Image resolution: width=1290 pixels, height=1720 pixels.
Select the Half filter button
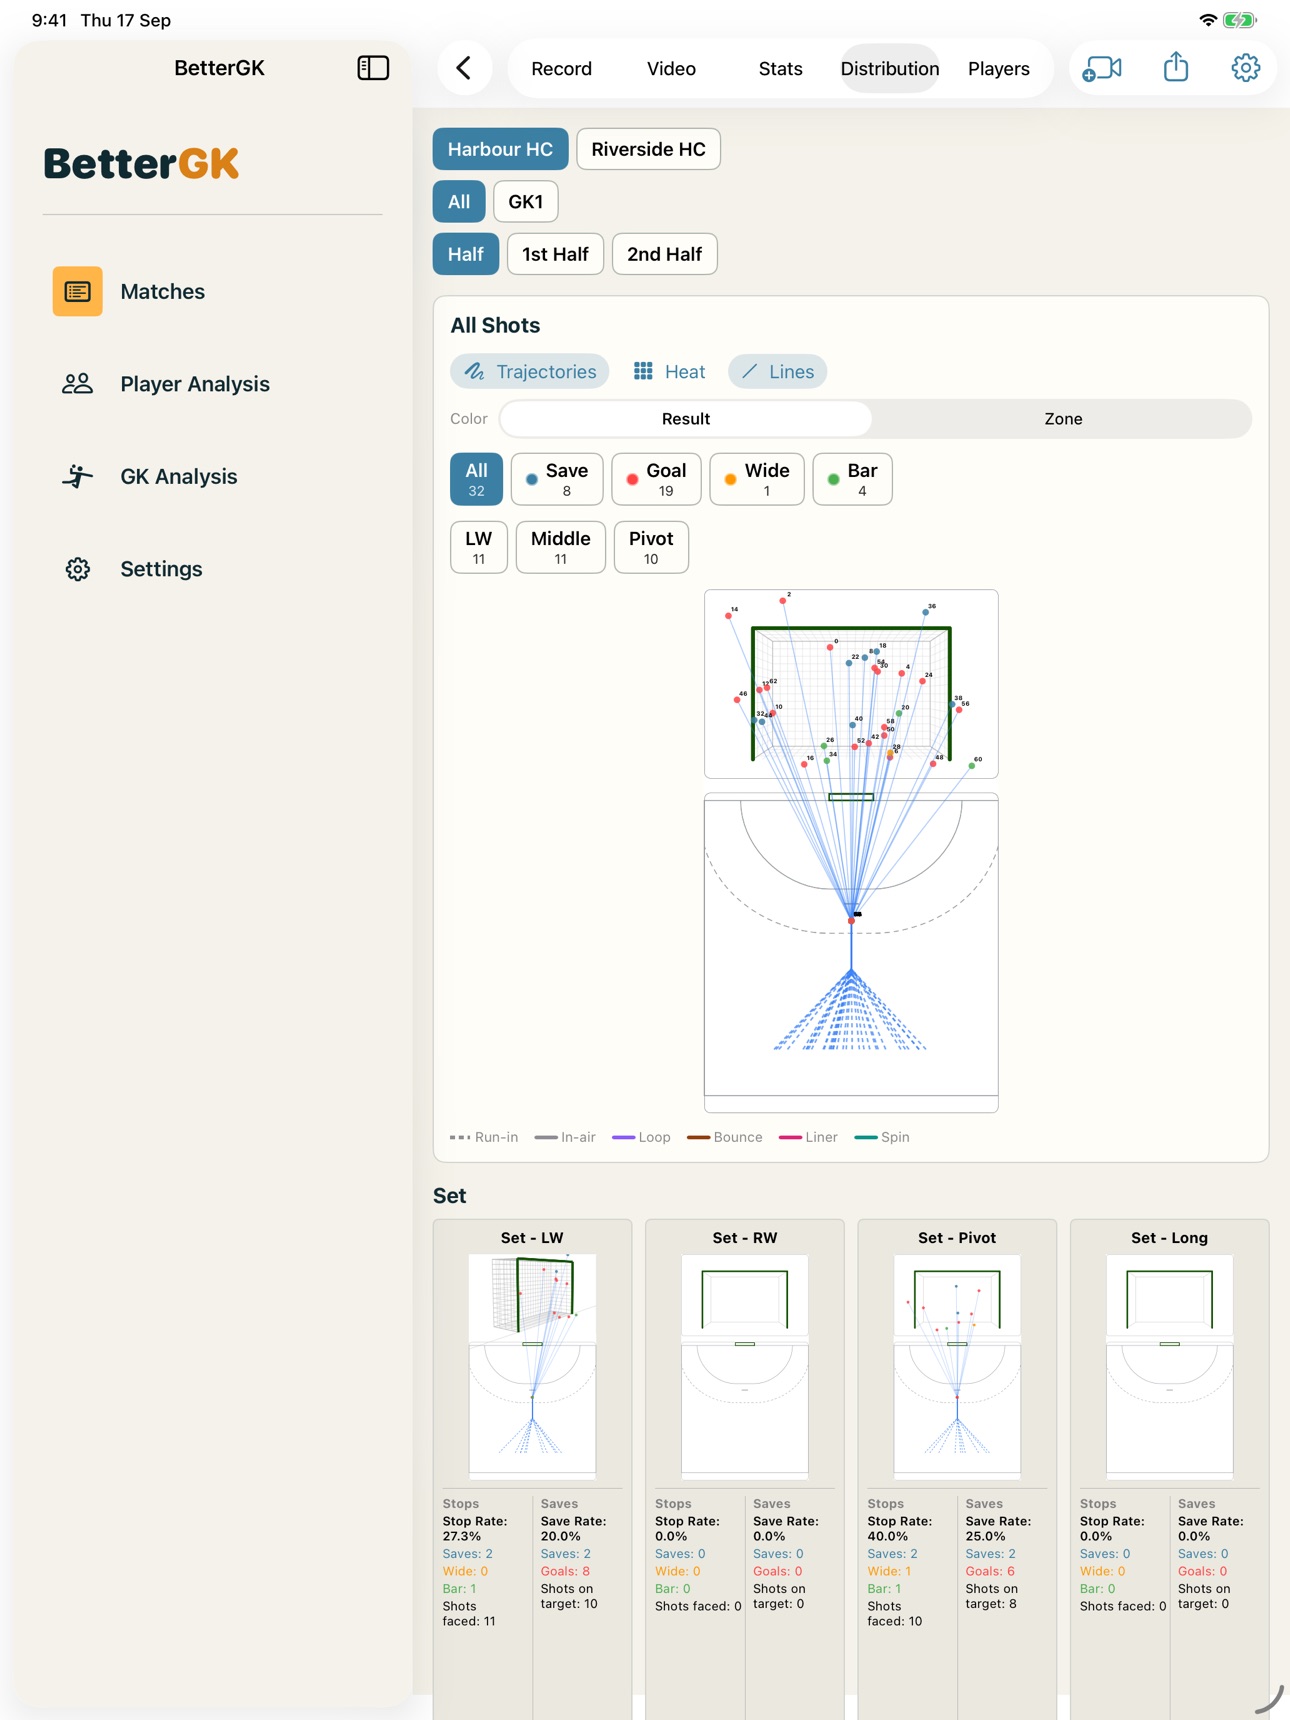coord(465,254)
